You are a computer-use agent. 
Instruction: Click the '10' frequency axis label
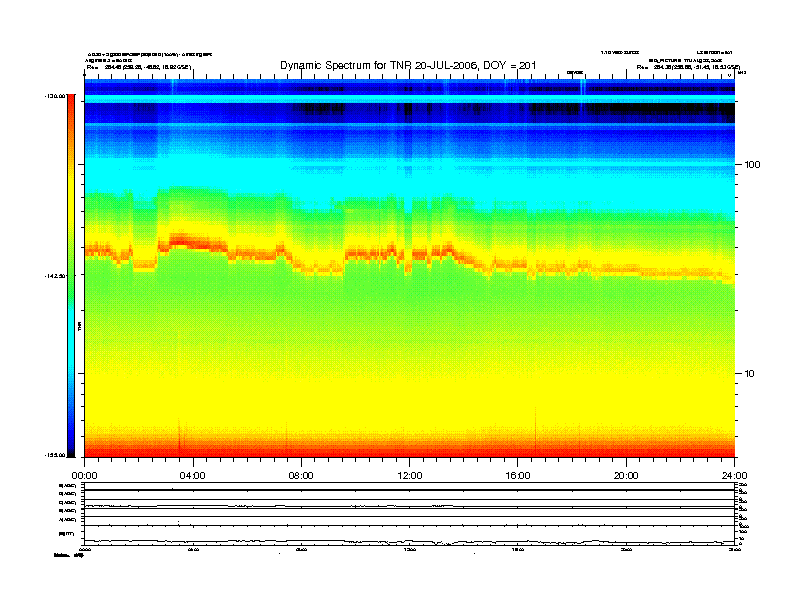(750, 374)
